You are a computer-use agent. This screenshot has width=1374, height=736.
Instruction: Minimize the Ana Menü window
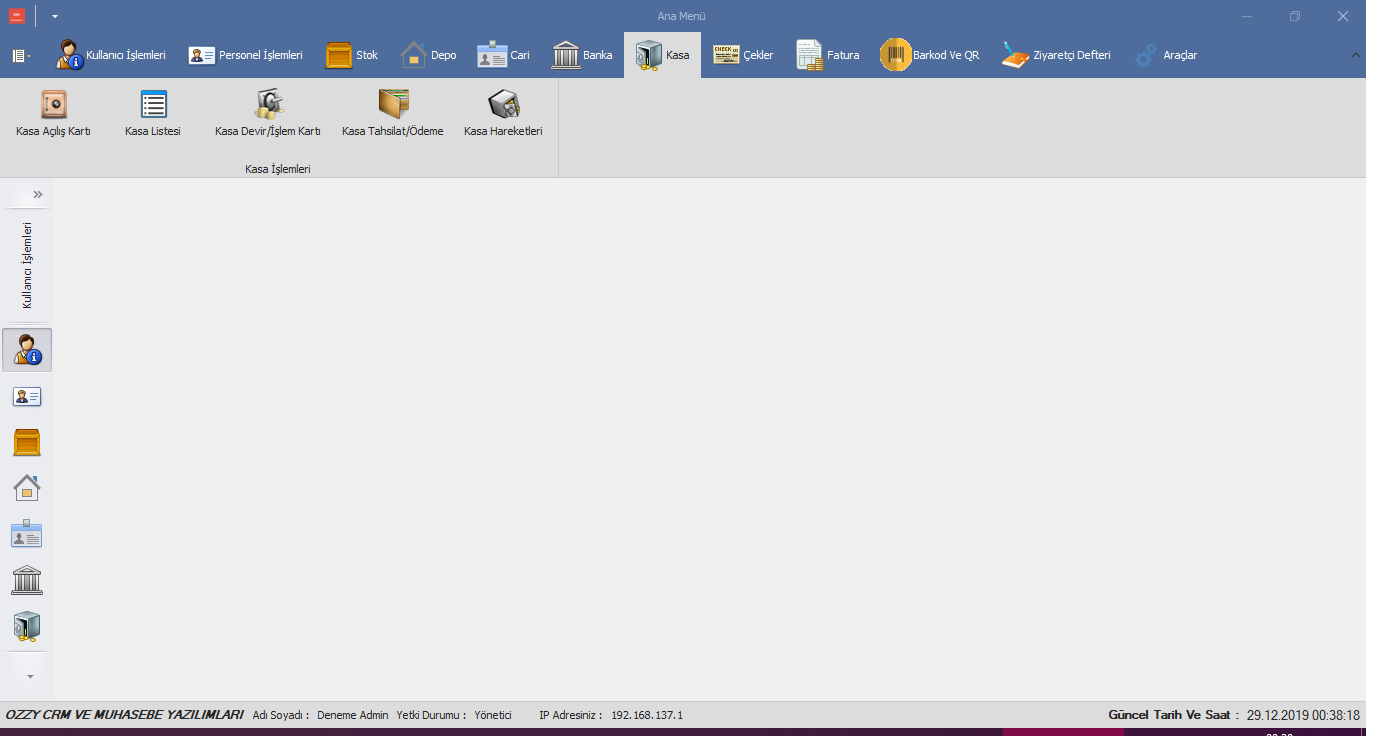point(1248,16)
